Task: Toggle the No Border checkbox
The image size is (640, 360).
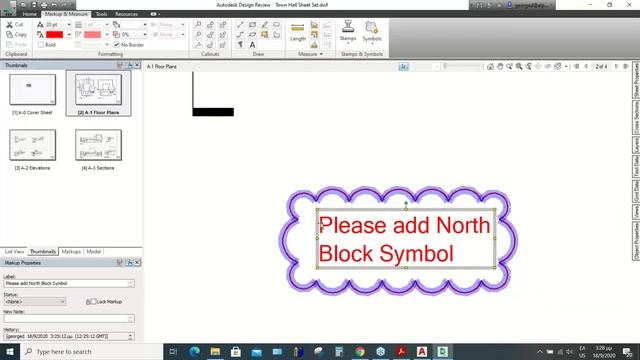Action: point(117,45)
